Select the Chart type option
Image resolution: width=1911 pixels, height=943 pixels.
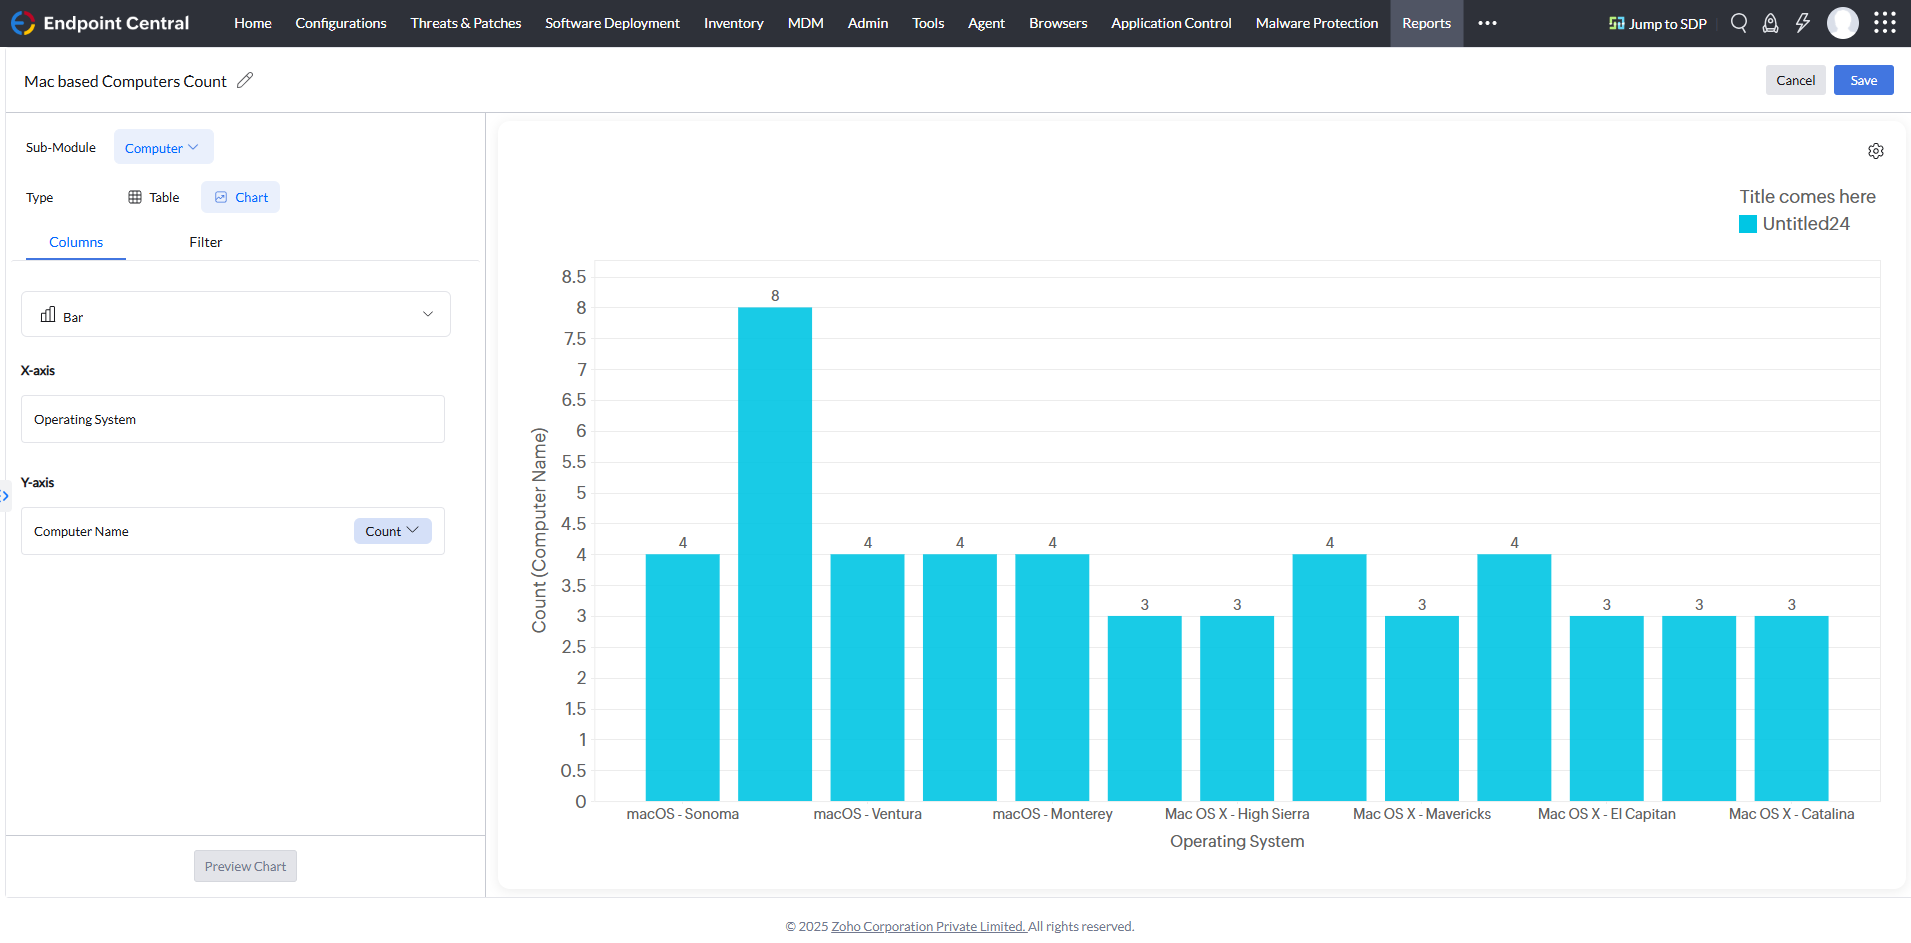[240, 197]
